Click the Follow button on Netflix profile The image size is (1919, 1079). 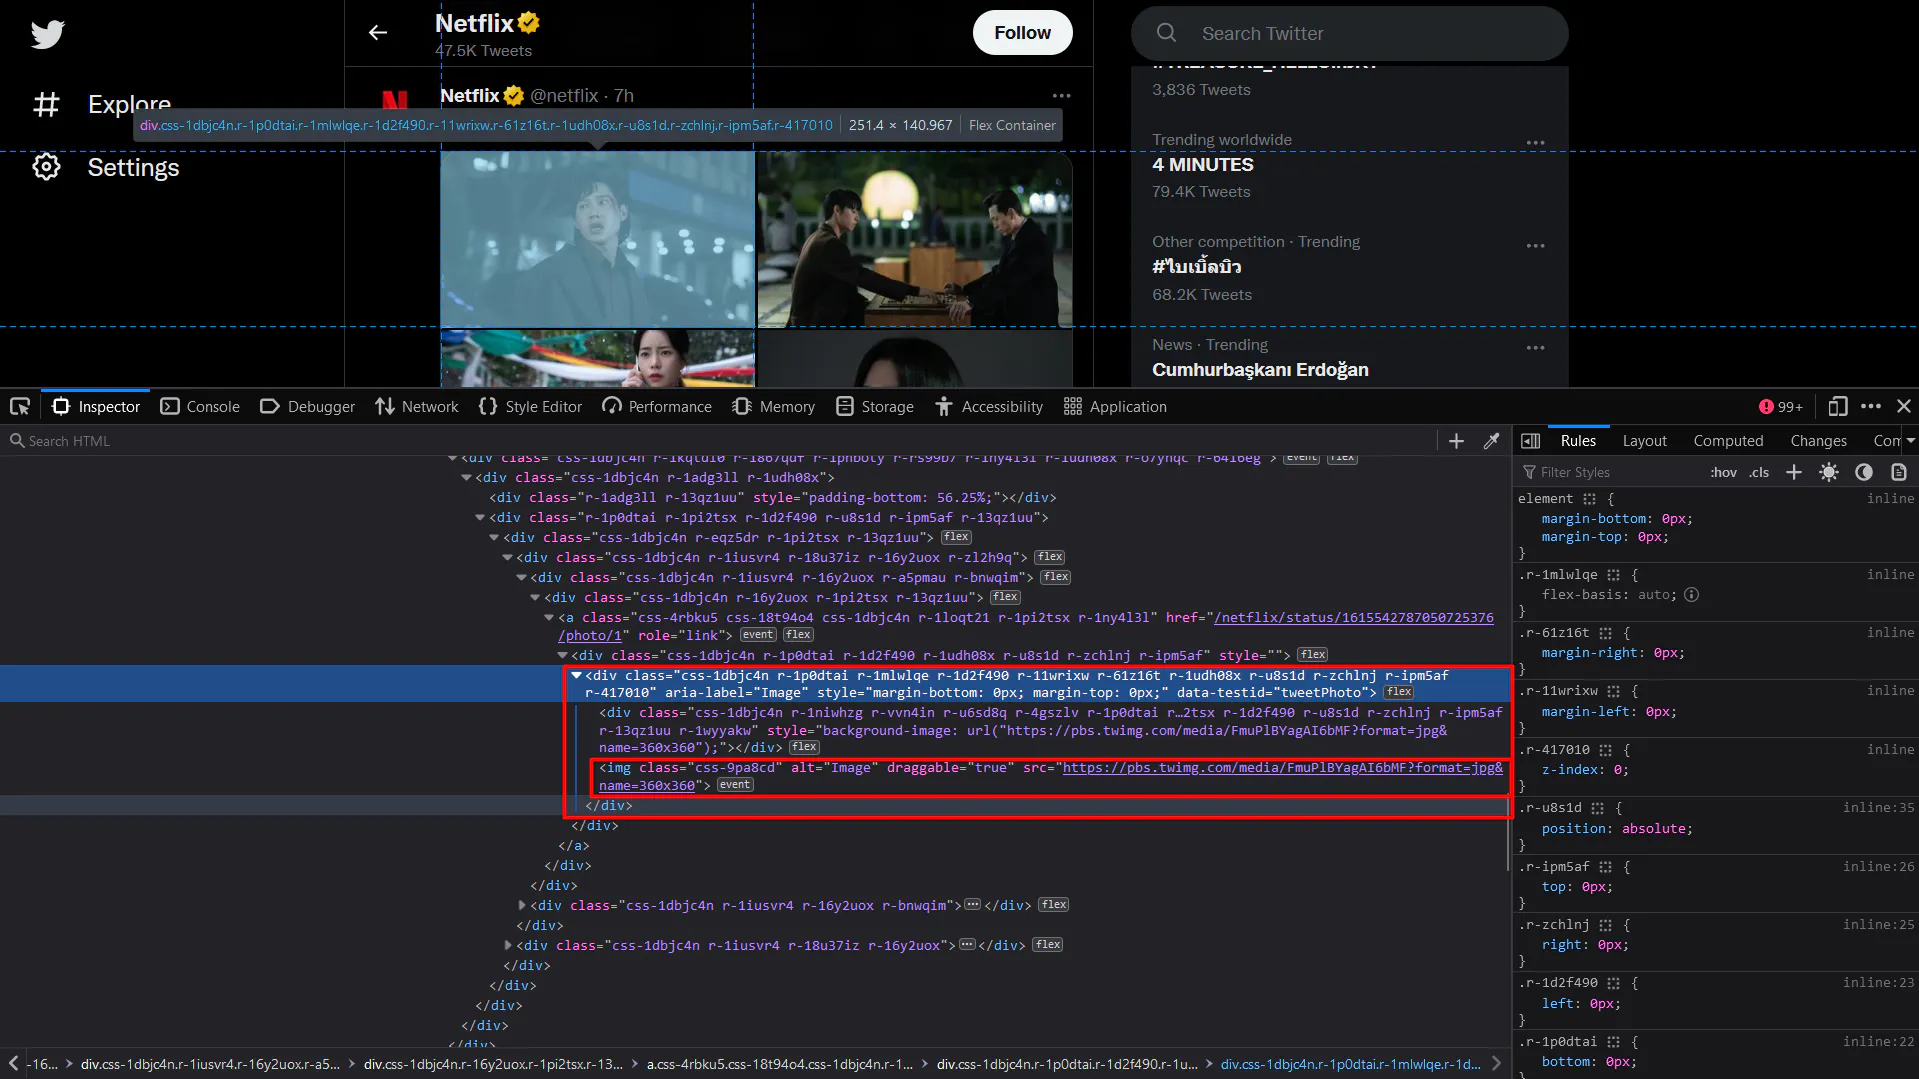point(1022,32)
